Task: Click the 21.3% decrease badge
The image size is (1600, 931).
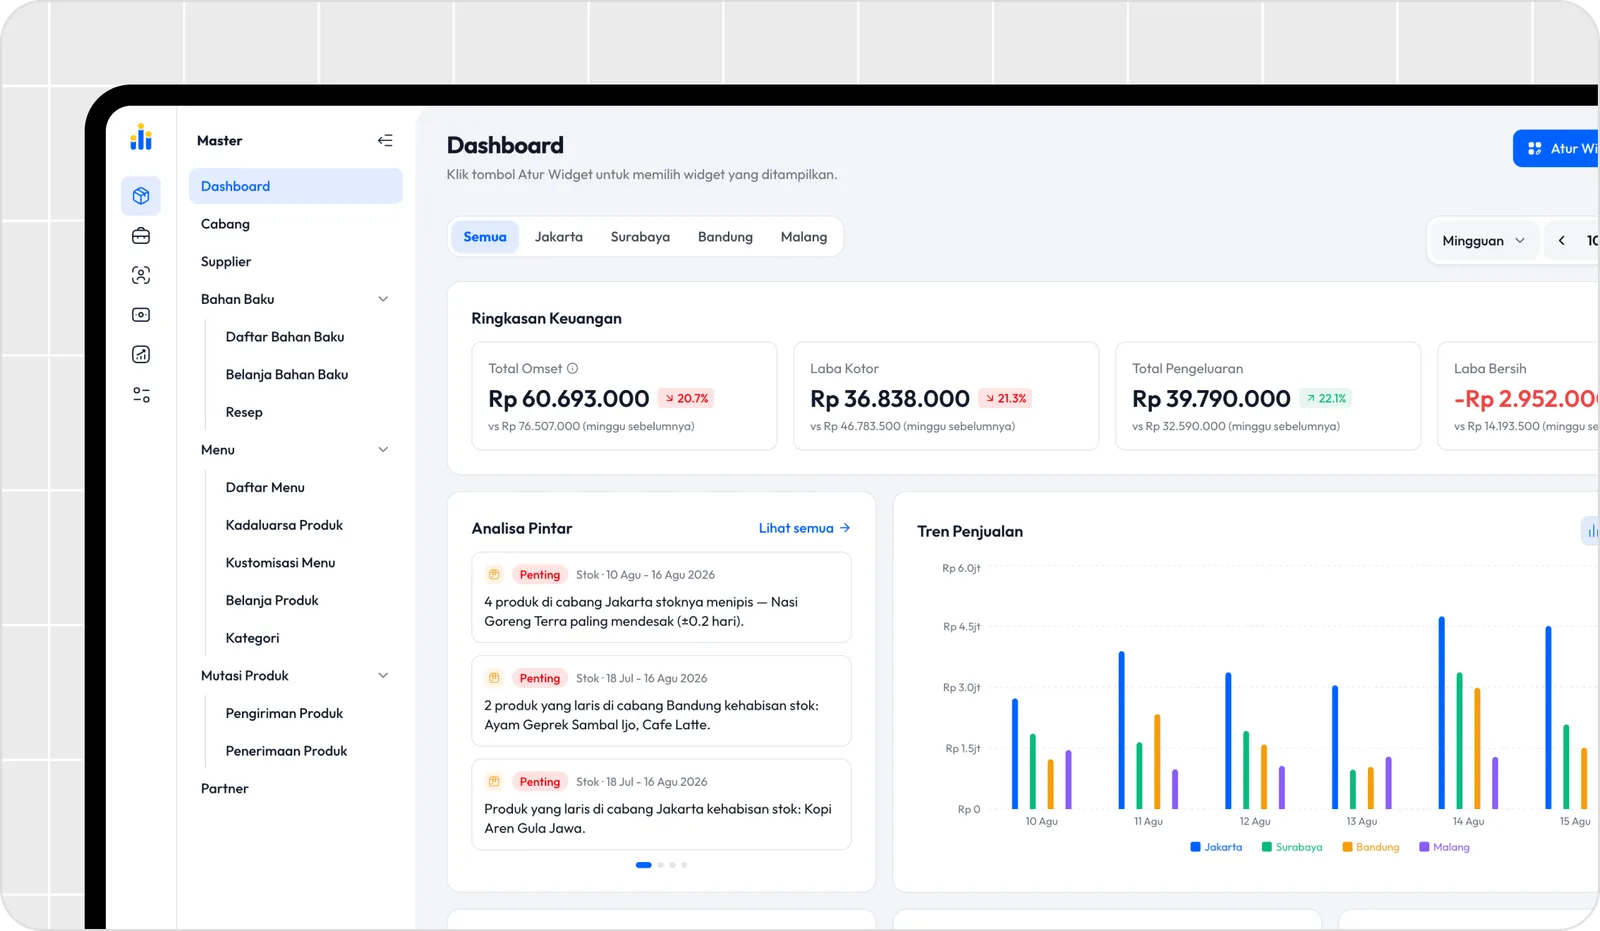Action: point(1004,398)
